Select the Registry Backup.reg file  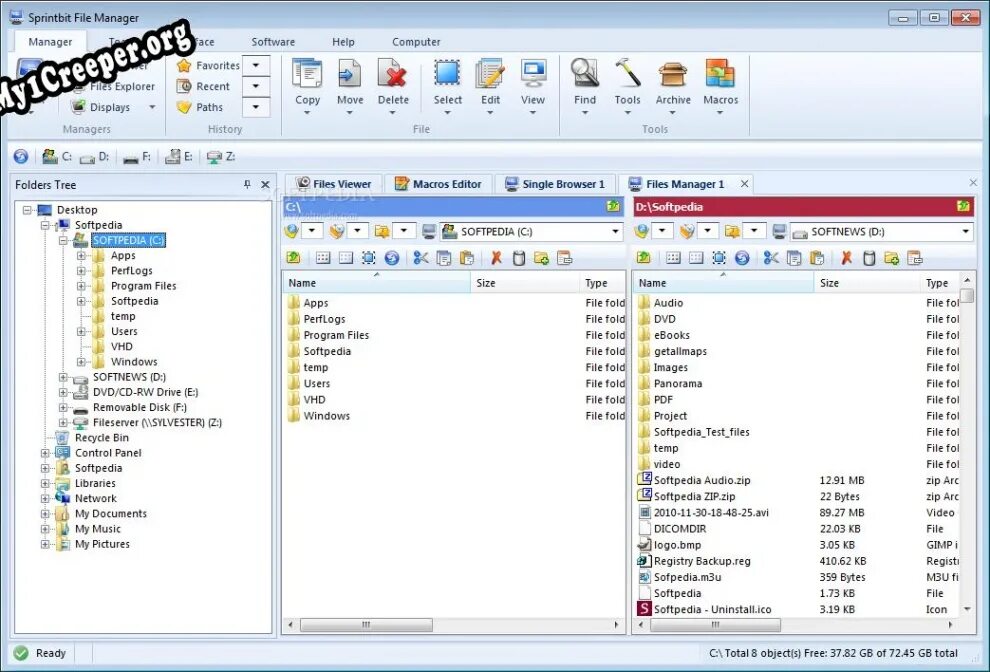click(701, 561)
